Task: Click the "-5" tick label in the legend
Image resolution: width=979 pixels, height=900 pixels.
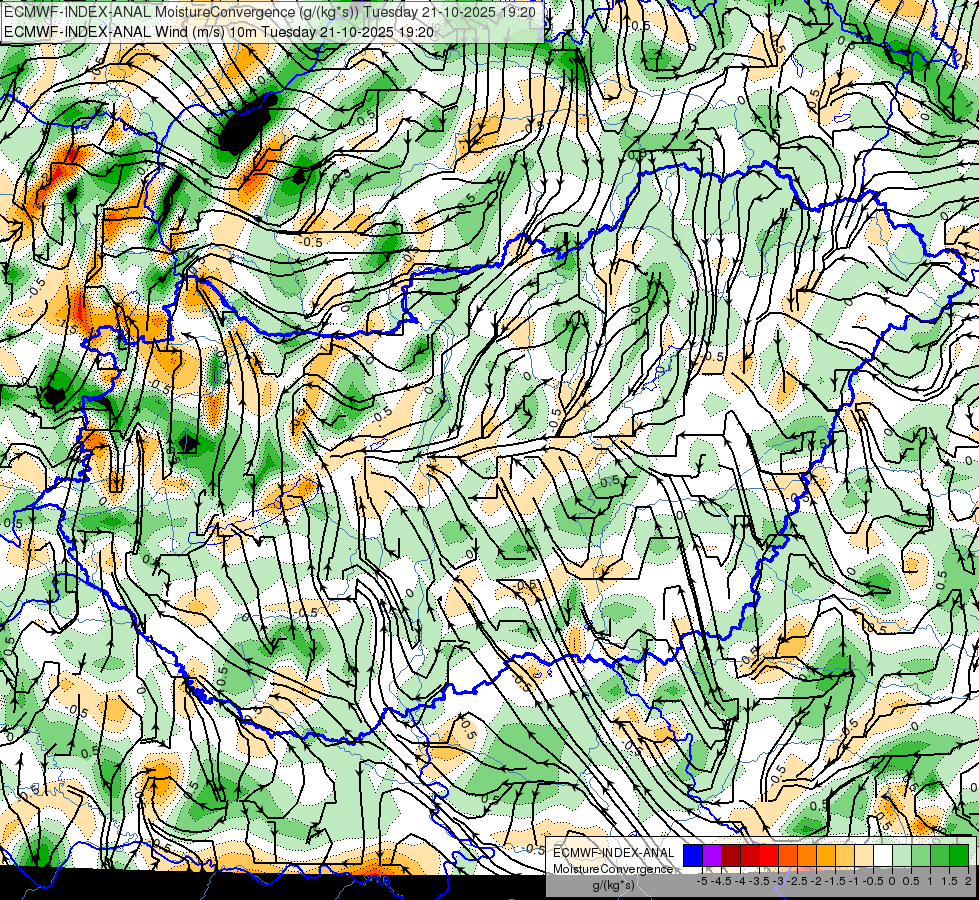Action: 702,881
